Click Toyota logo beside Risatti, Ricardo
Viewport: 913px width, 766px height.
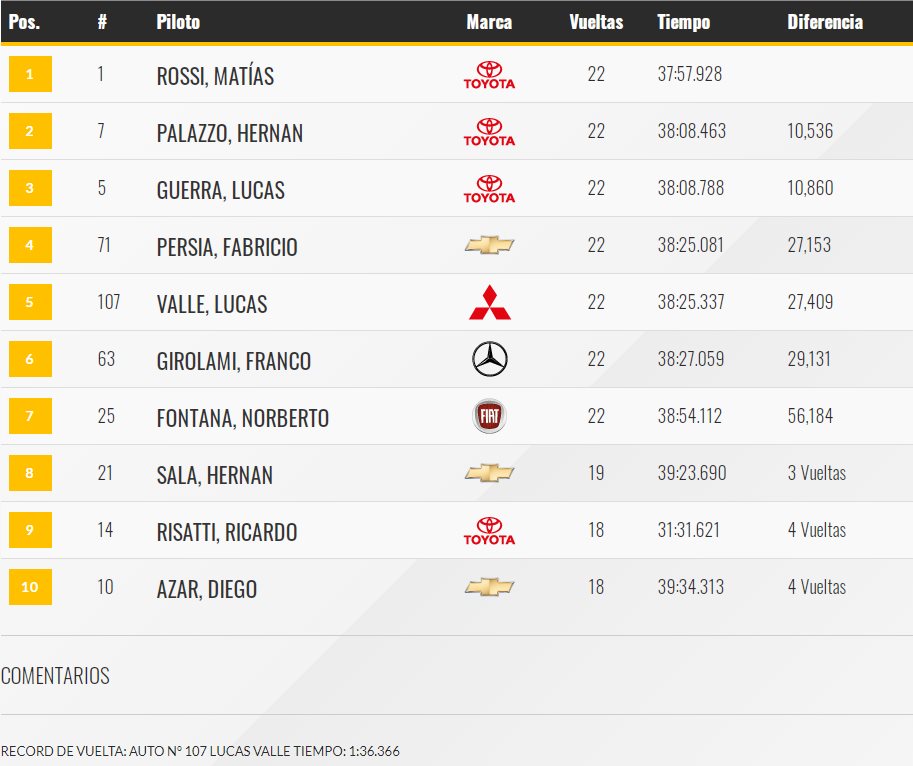489,530
